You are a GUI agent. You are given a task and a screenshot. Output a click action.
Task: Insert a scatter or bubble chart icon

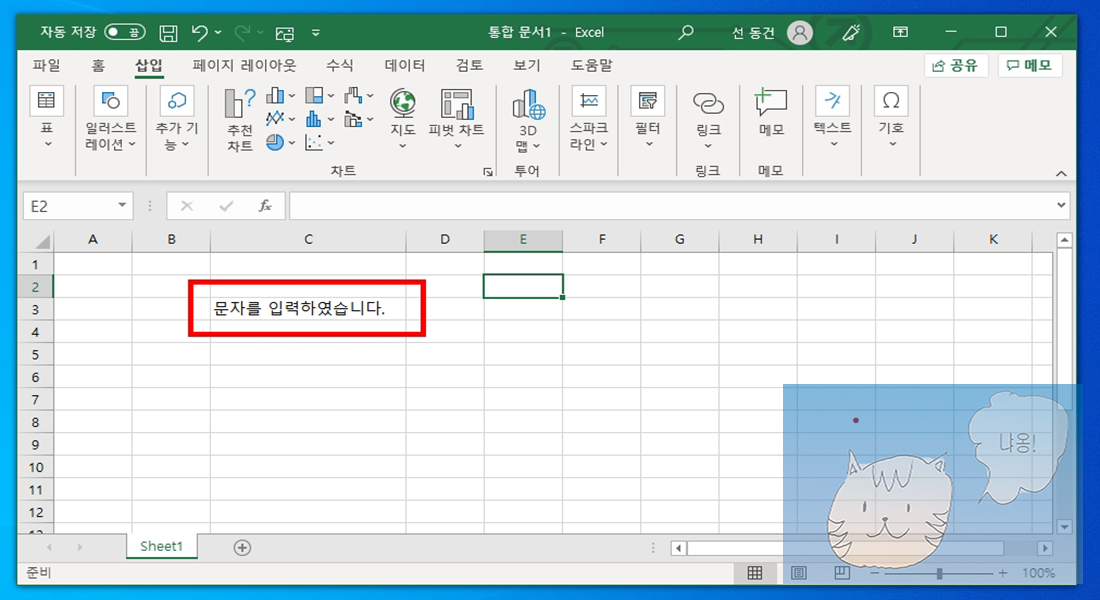point(314,142)
